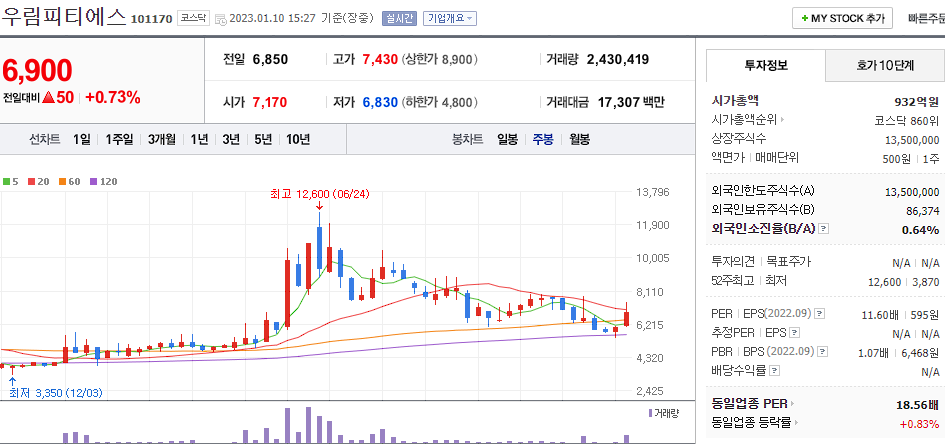945x444 pixels.
Task: Open the 기업개요 dropdown
Action: pyautogui.click(x=450, y=19)
